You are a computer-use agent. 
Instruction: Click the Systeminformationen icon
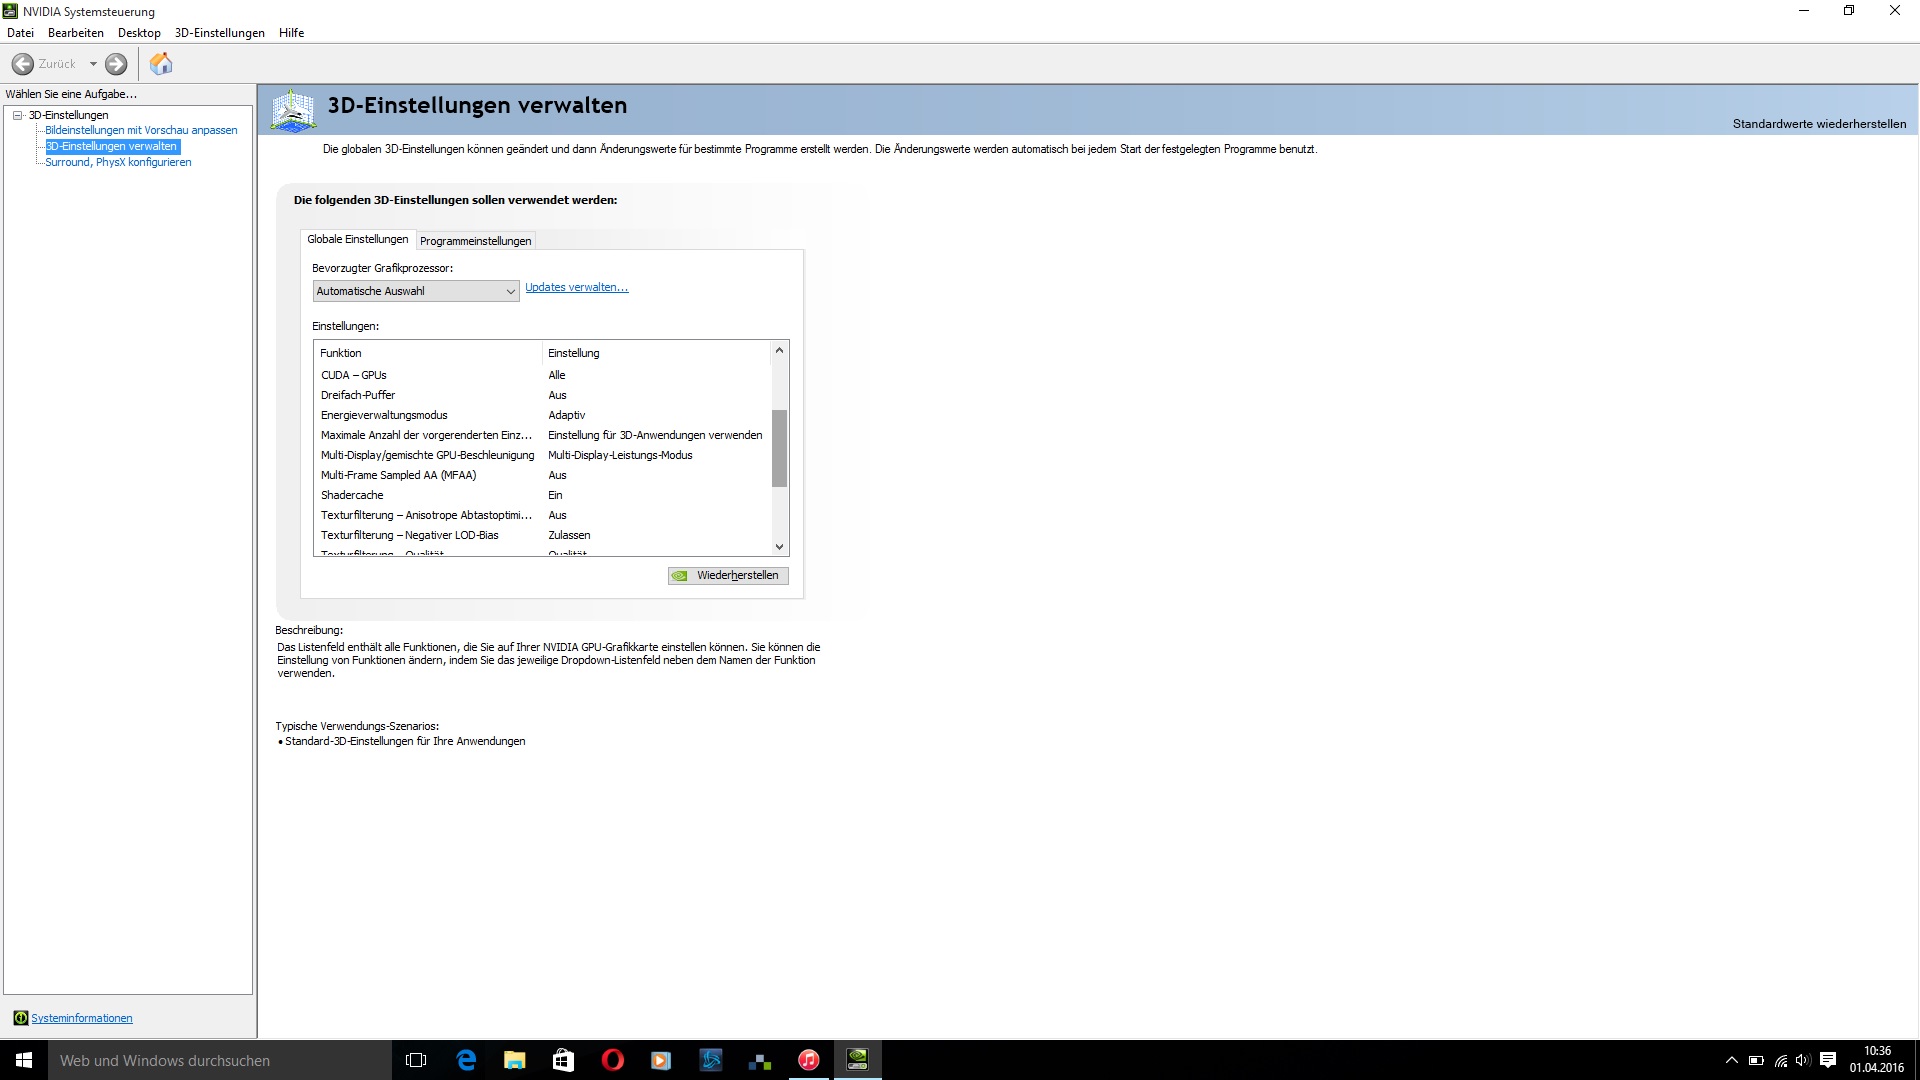pos(20,1018)
